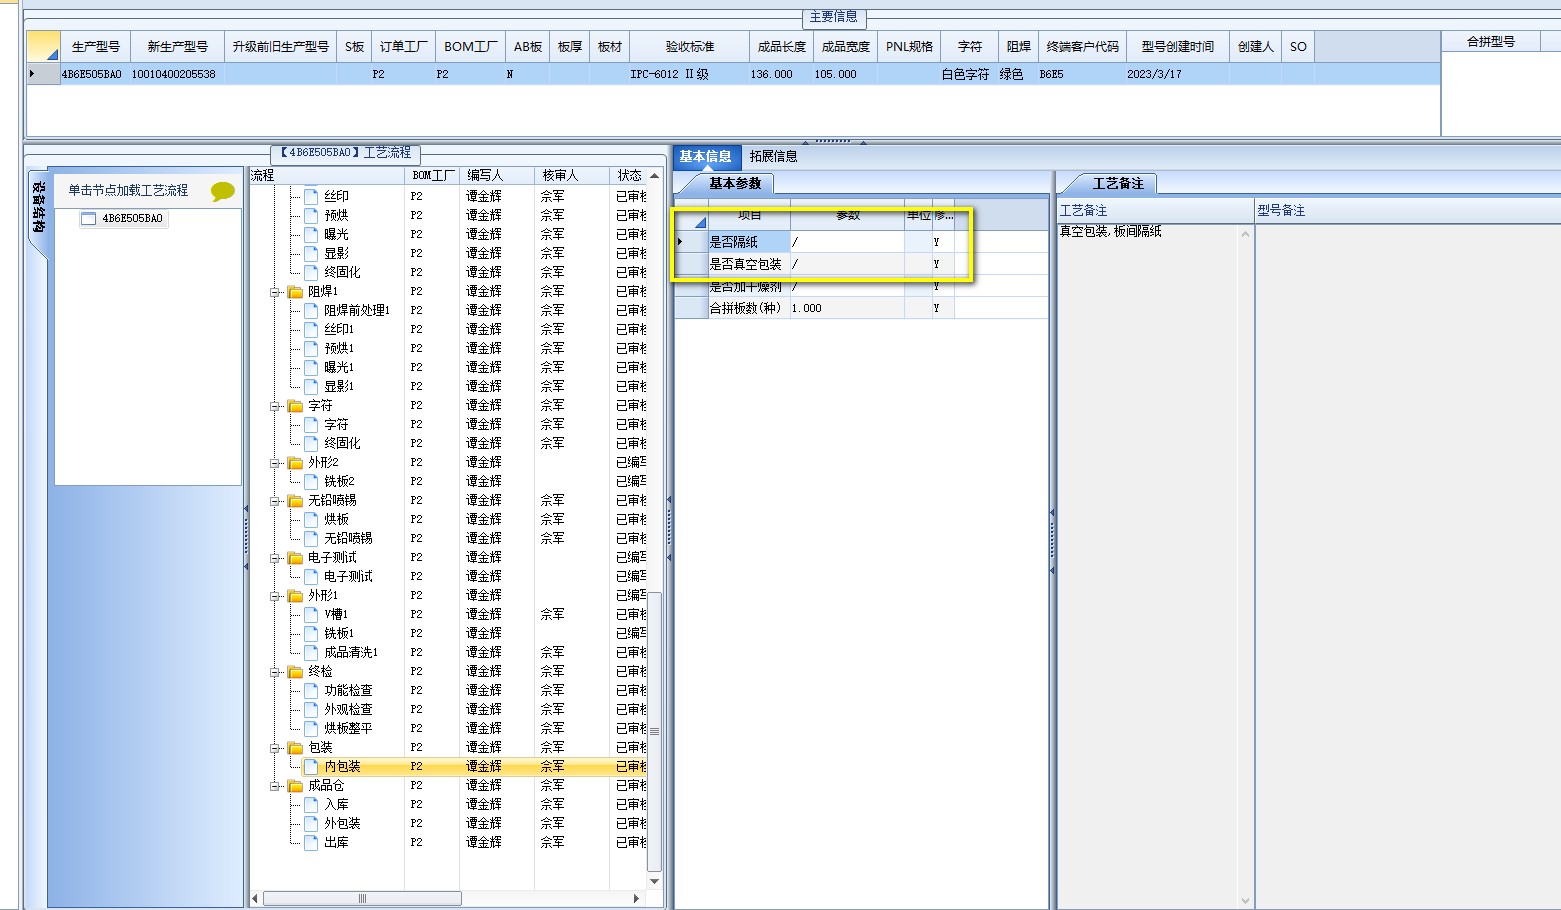This screenshot has width=1561, height=910.
Task: Click the document icon for 丝印1
Action: pyautogui.click(x=311, y=330)
